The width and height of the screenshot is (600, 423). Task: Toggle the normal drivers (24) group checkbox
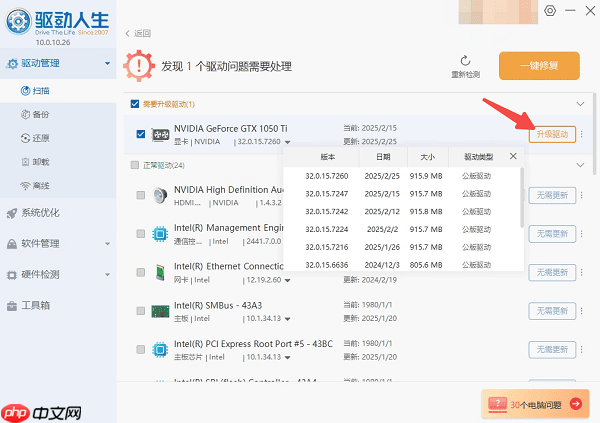pyautogui.click(x=135, y=165)
